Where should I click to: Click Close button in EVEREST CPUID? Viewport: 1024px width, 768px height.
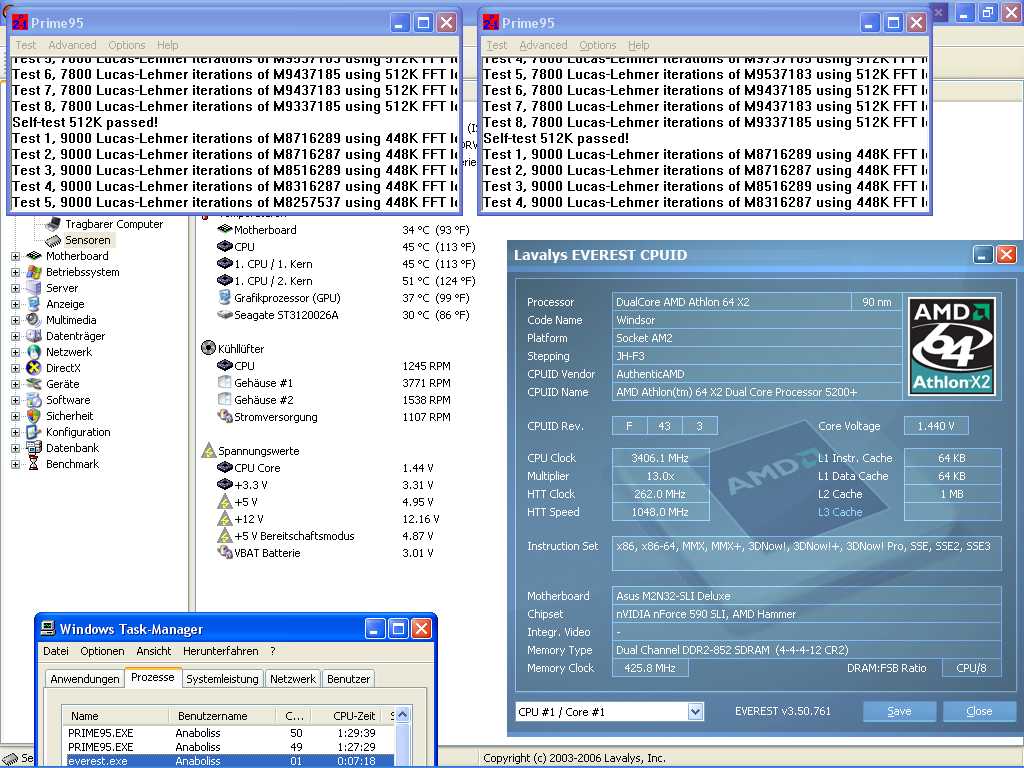point(979,711)
